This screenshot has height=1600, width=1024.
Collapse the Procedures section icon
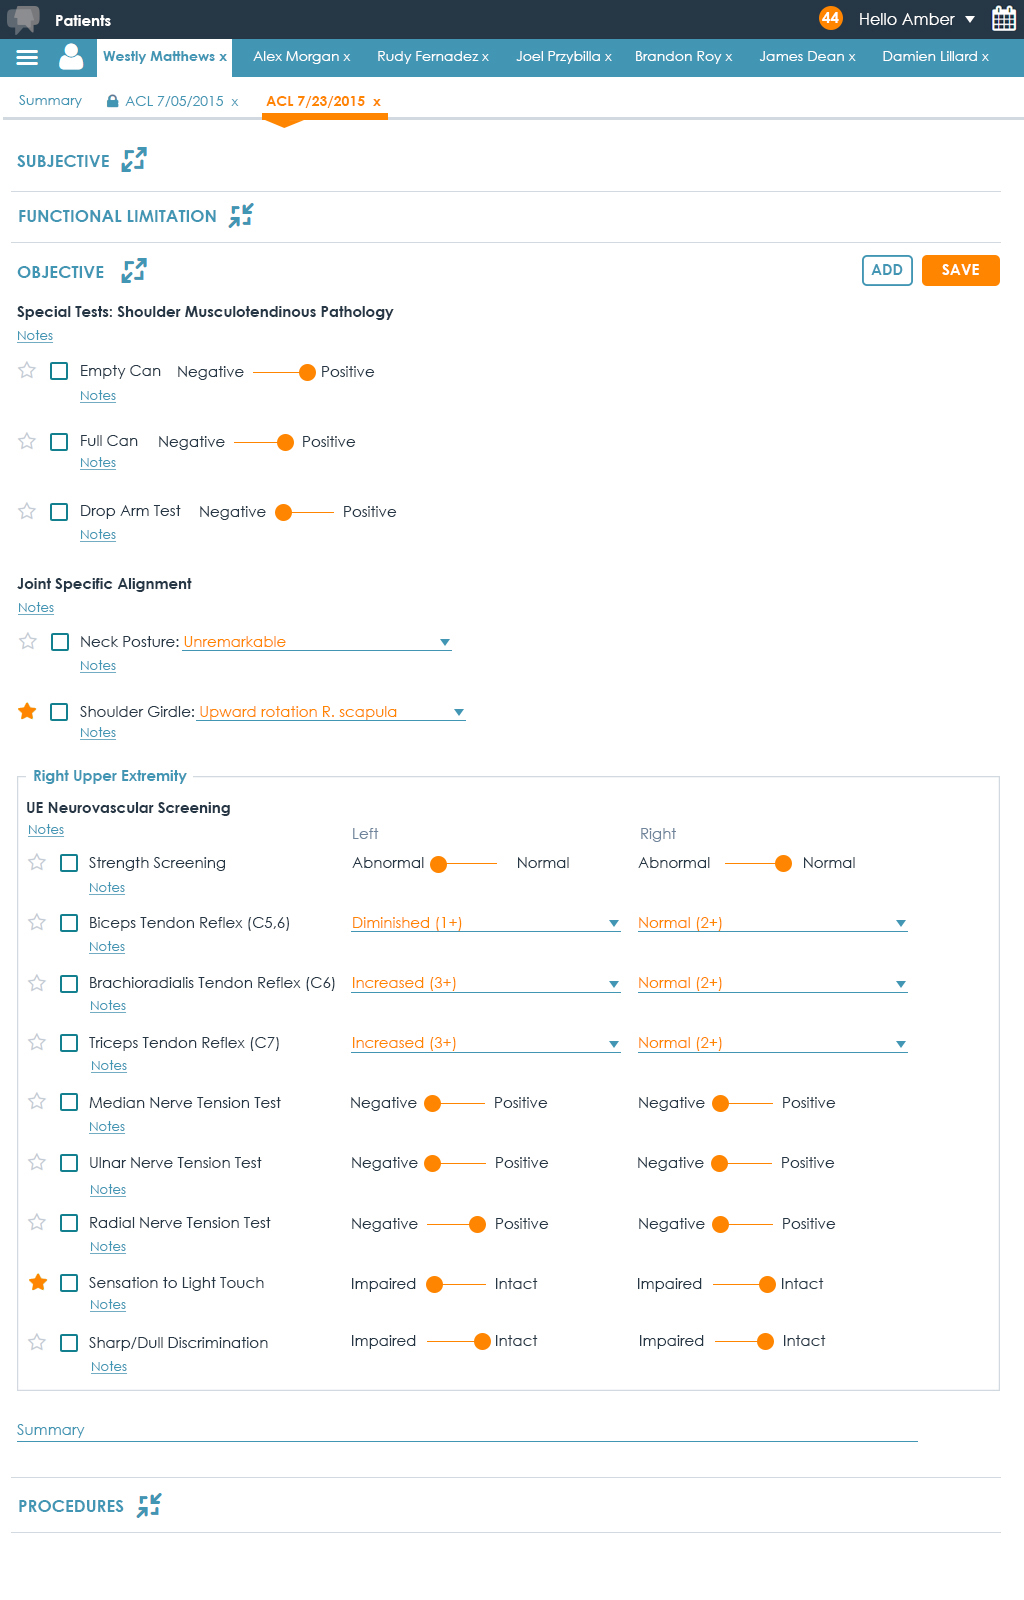coord(149,1505)
